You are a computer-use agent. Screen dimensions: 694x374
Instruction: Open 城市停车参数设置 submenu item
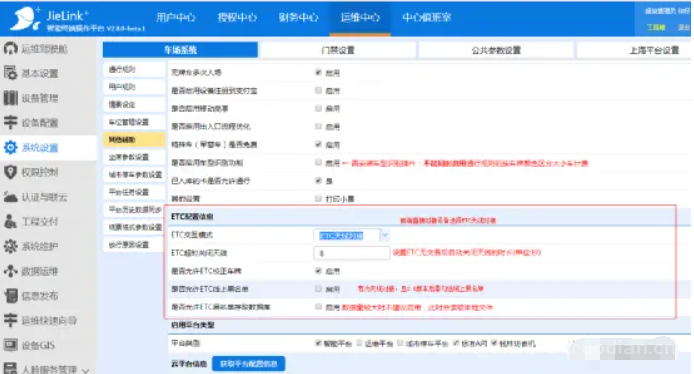point(134,174)
